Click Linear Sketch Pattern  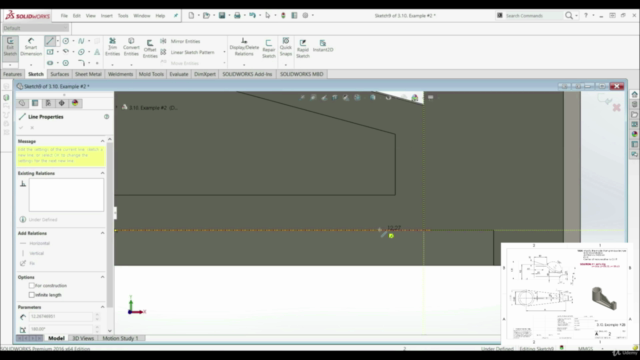[187, 52]
